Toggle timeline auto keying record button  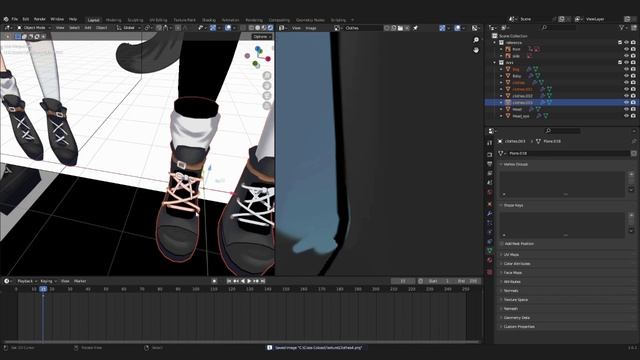click(x=214, y=281)
